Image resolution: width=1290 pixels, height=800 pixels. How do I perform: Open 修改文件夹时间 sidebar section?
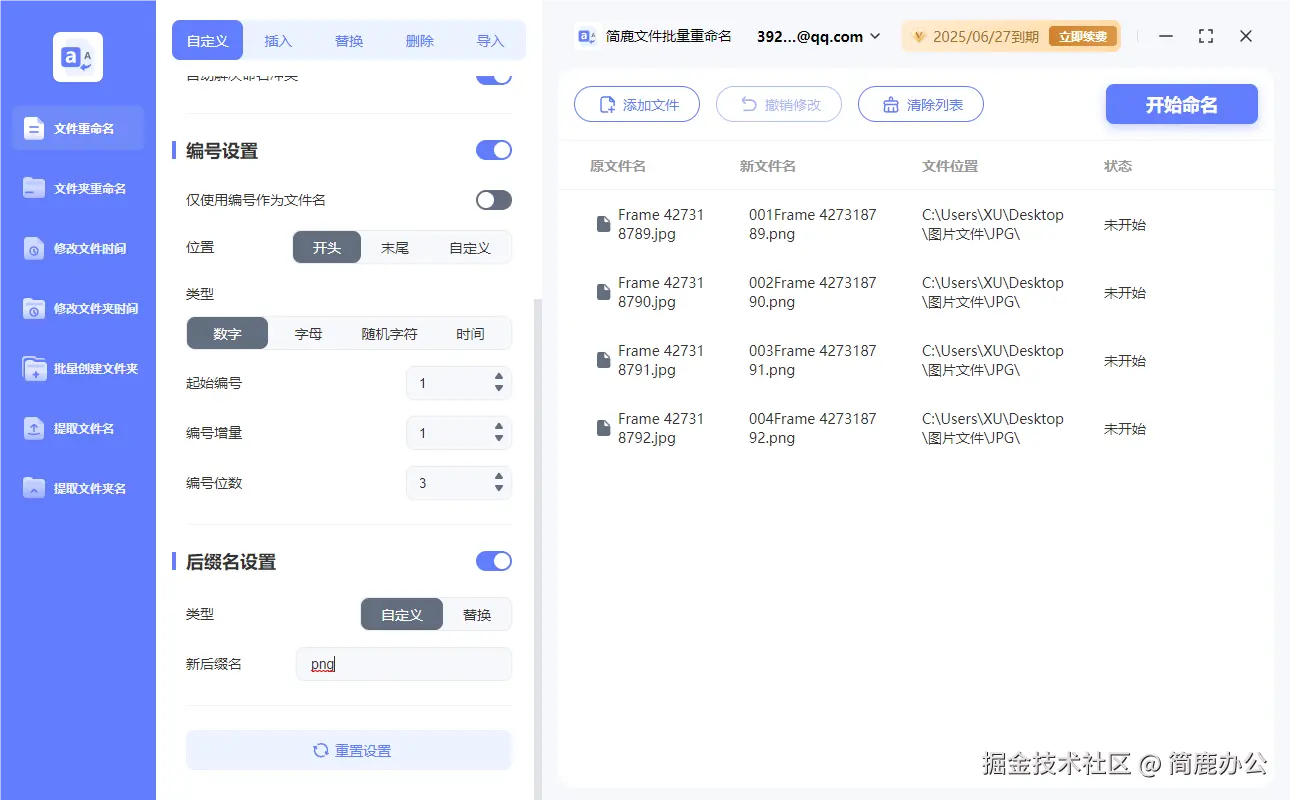pos(78,308)
